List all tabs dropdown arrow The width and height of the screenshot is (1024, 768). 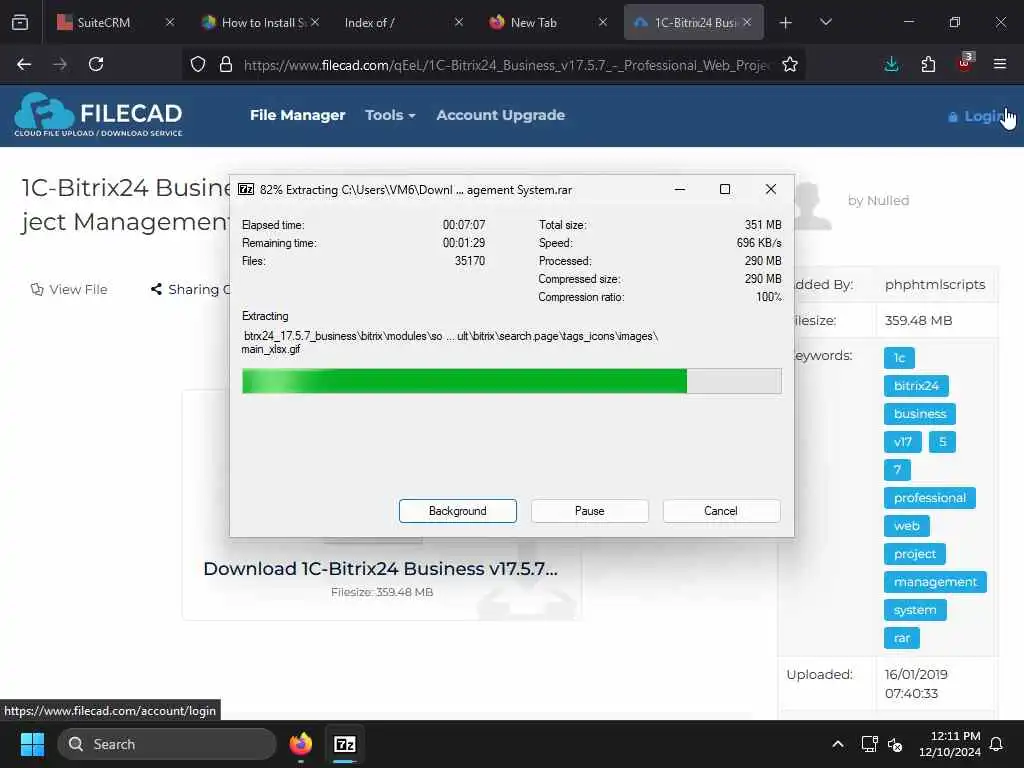(x=825, y=22)
